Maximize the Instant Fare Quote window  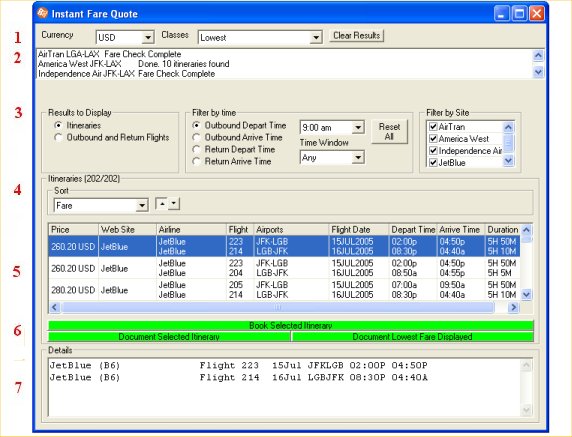tap(519, 14)
